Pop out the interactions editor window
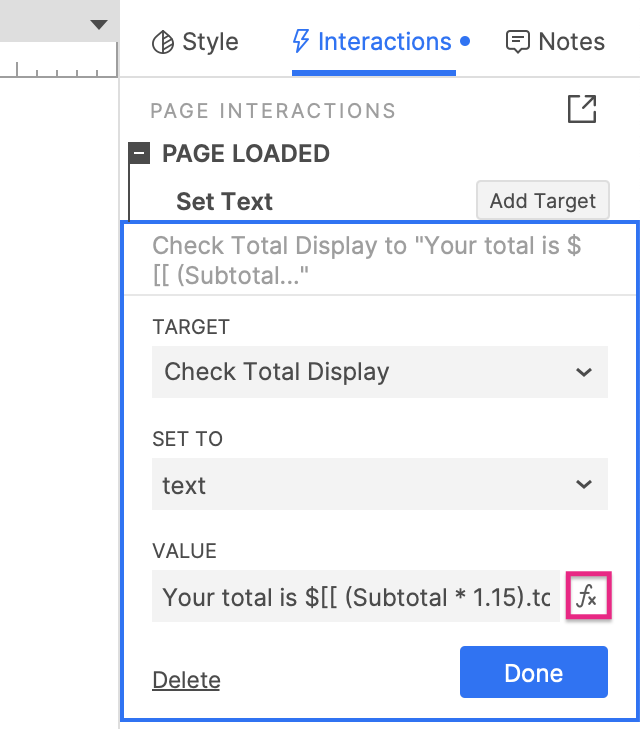The image size is (640, 729). (581, 109)
